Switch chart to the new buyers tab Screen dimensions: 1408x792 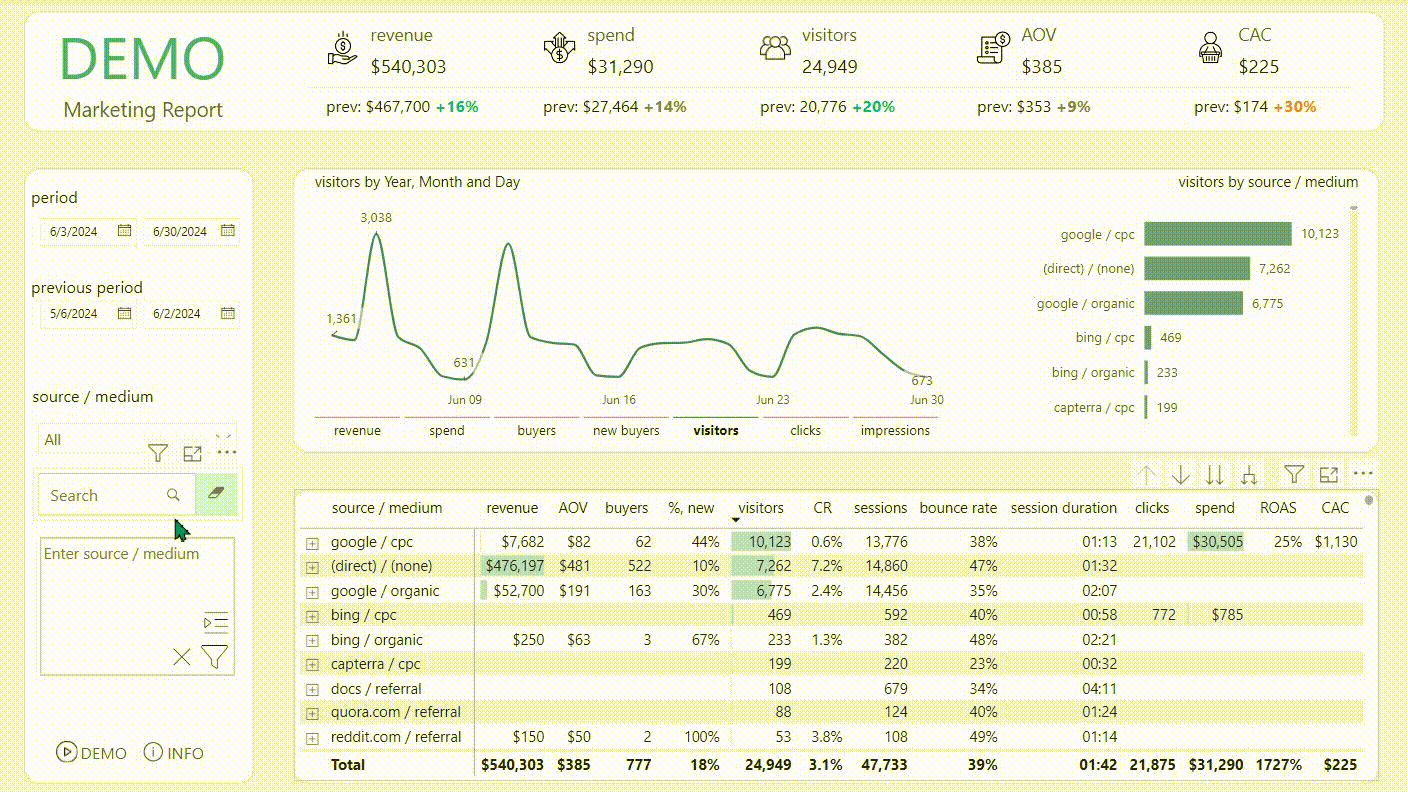(626, 430)
